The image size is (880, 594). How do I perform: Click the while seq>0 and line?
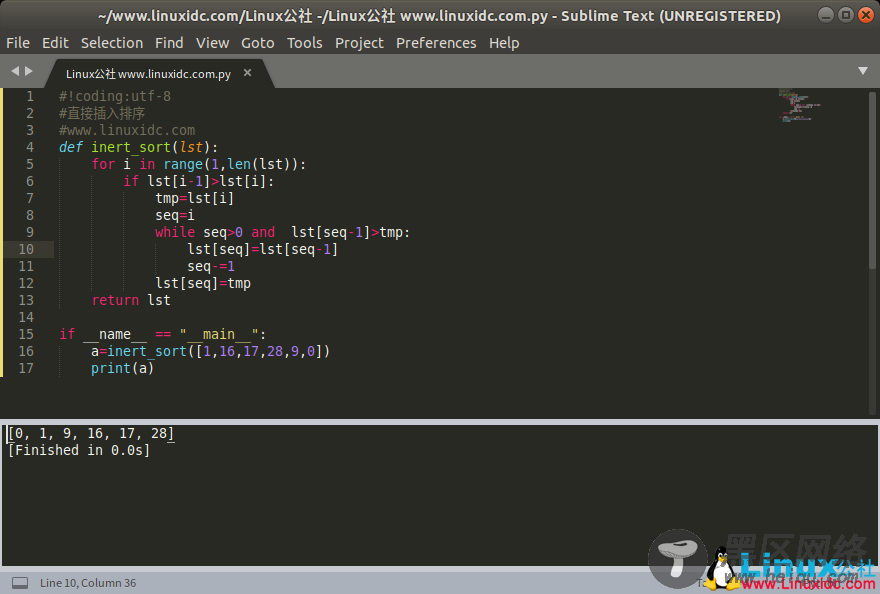pyautogui.click(x=283, y=232)
